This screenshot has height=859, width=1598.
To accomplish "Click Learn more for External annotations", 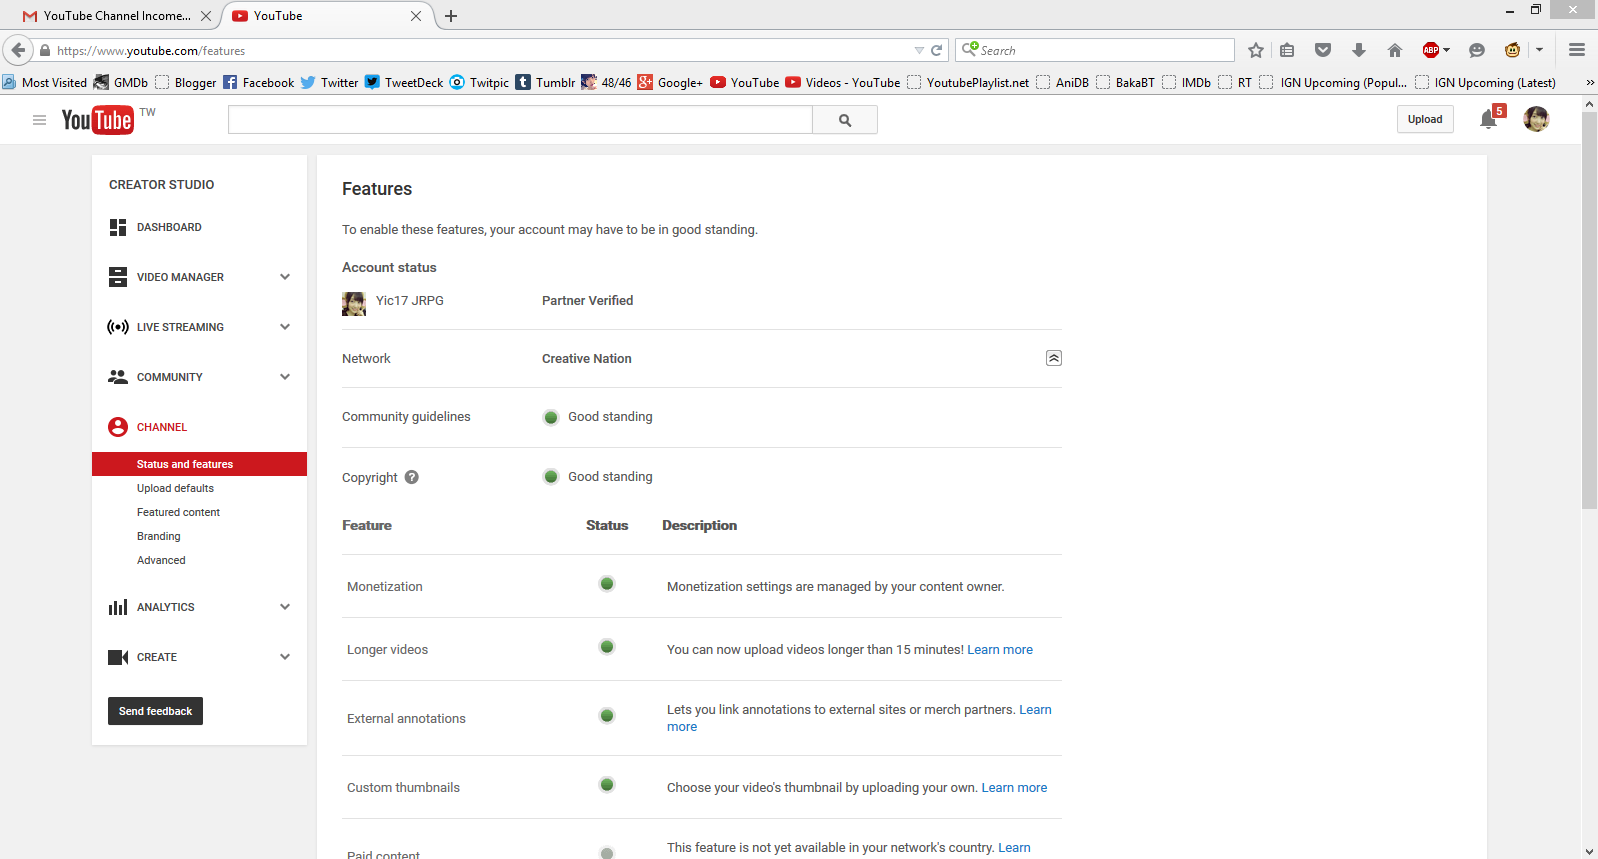I will 1035,710.
